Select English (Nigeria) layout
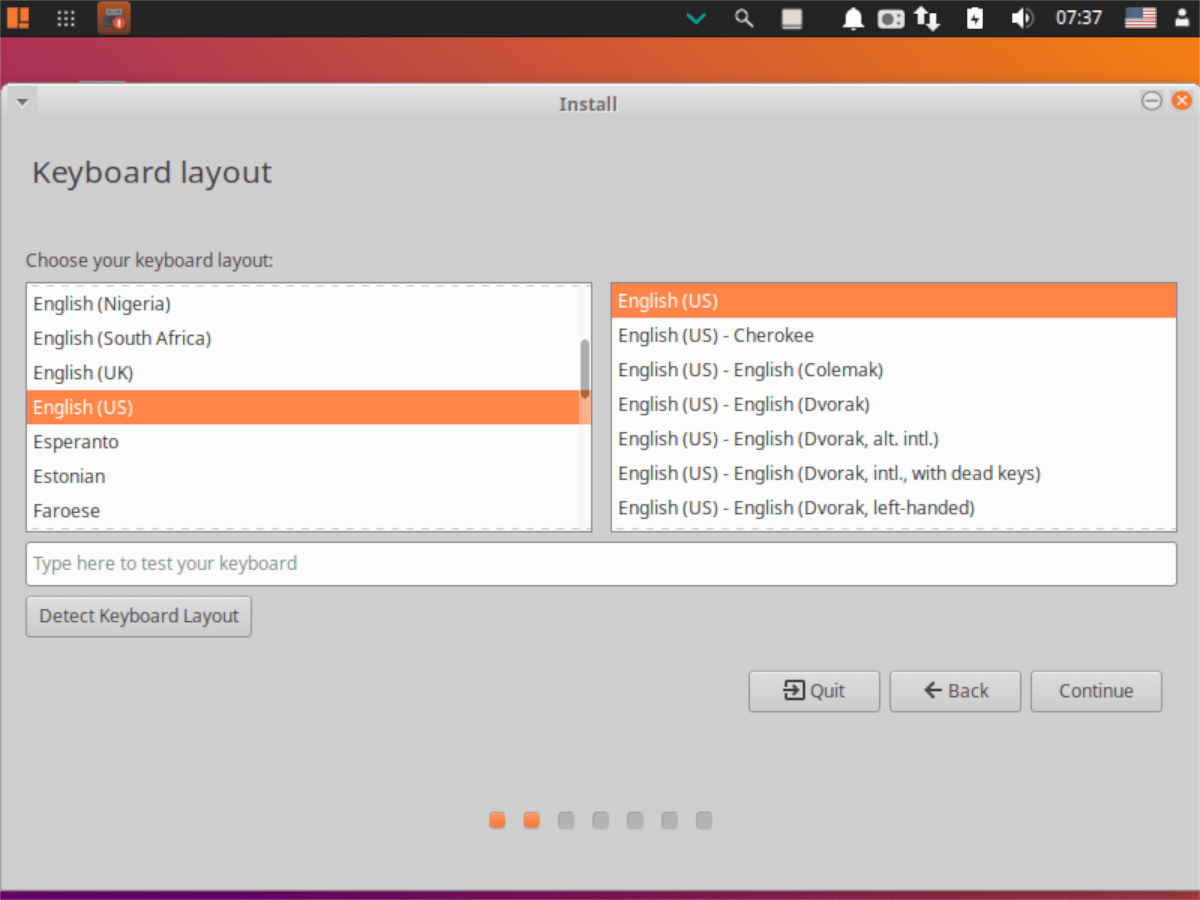Image resolution: width=1200 pixels, height=900 pixels. click(302, 304)
